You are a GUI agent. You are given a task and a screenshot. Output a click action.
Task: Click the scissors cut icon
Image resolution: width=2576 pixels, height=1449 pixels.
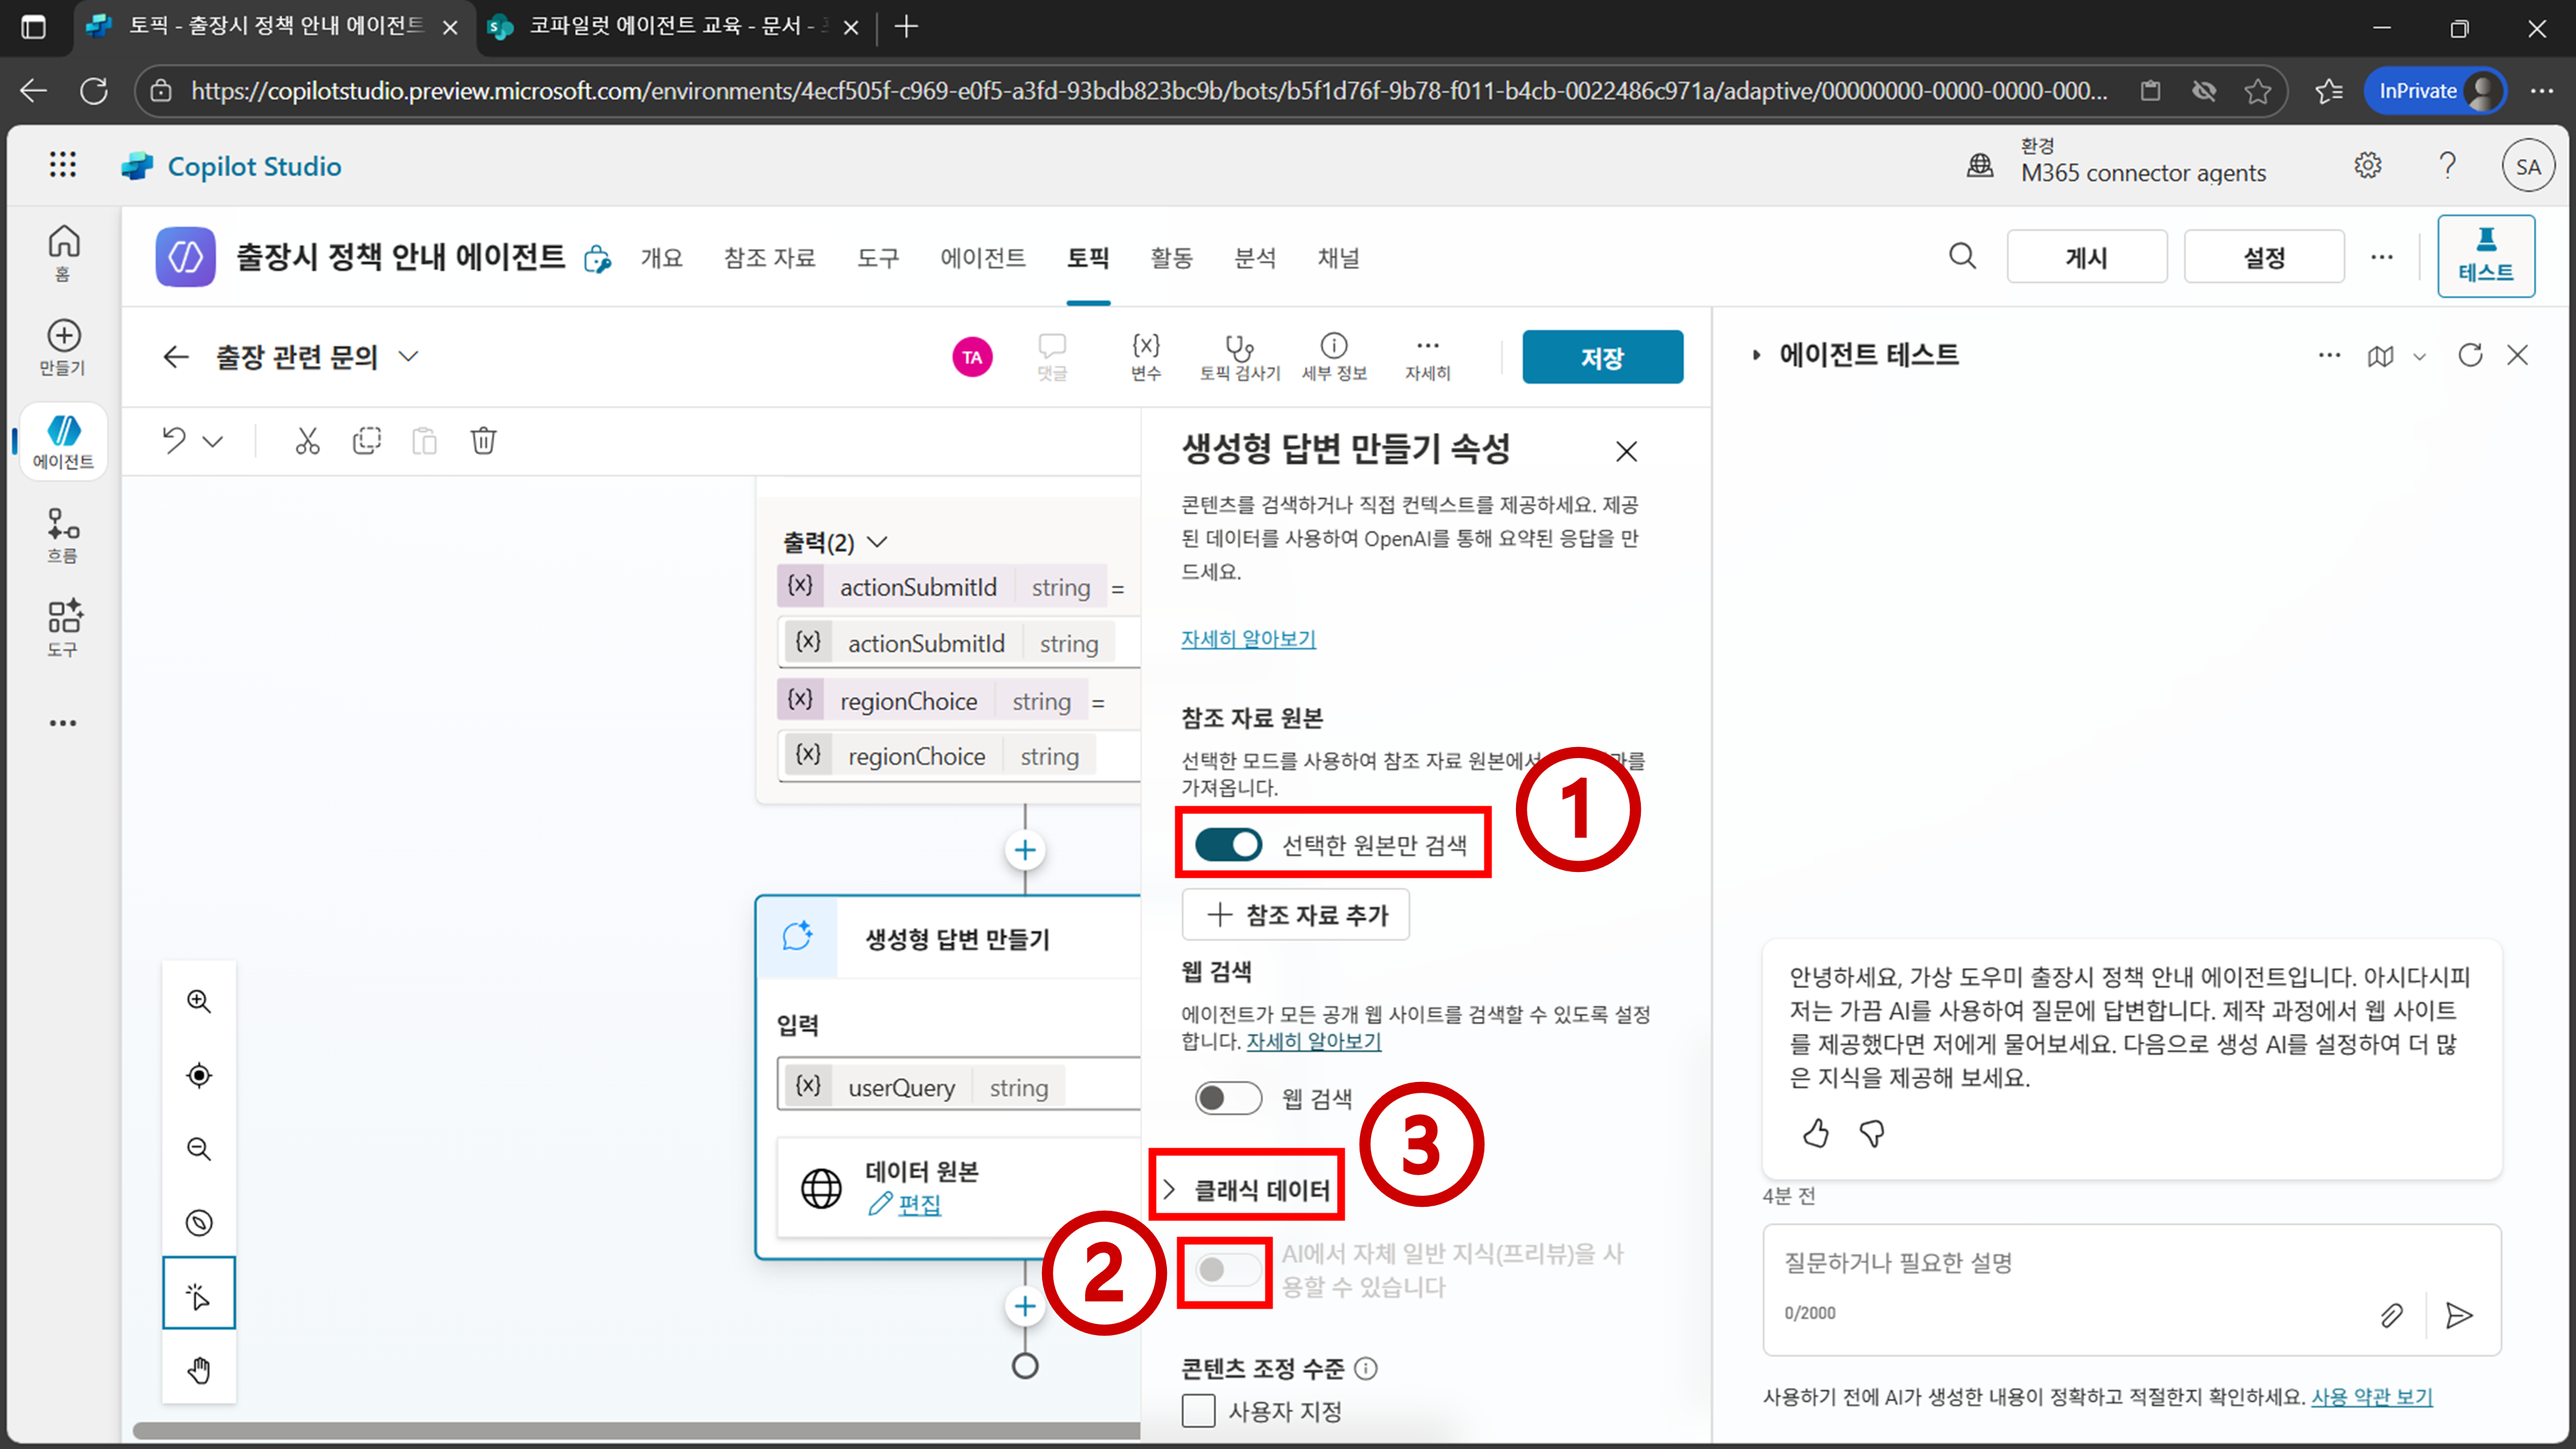tap(307, 441)
